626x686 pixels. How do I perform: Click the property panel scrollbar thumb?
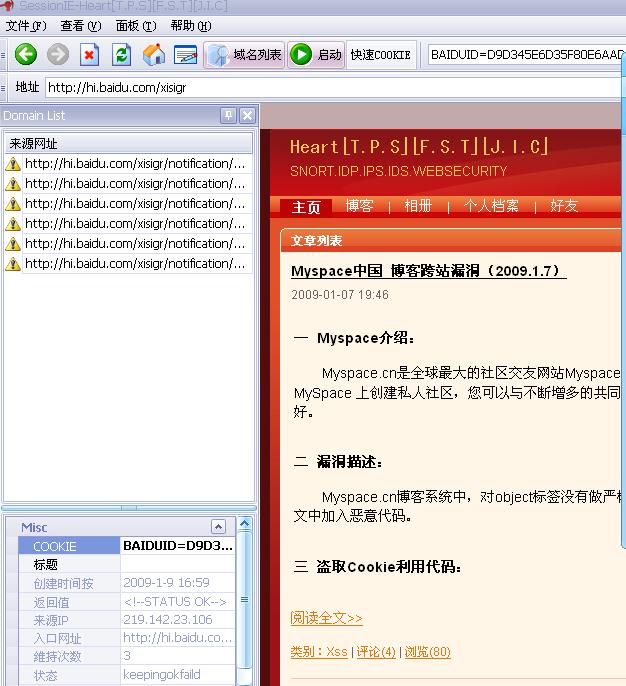tap(245, 599)
